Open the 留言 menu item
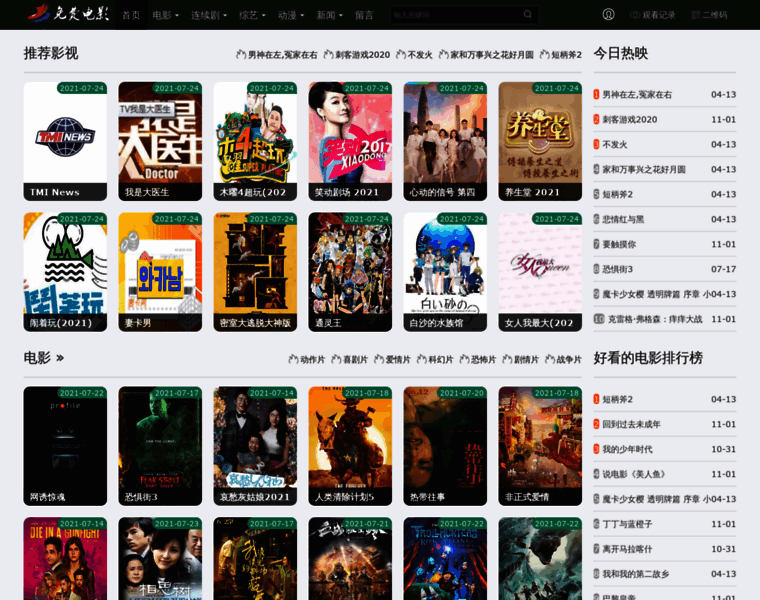 coord(364,15)
